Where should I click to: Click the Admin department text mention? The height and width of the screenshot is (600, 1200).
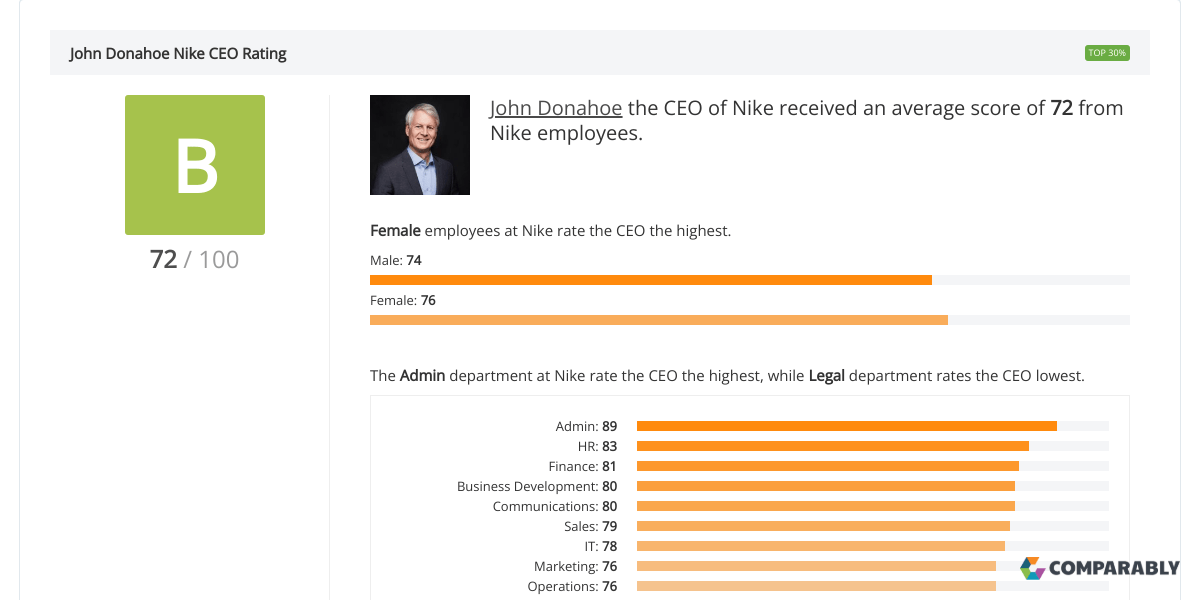[423, 375]
